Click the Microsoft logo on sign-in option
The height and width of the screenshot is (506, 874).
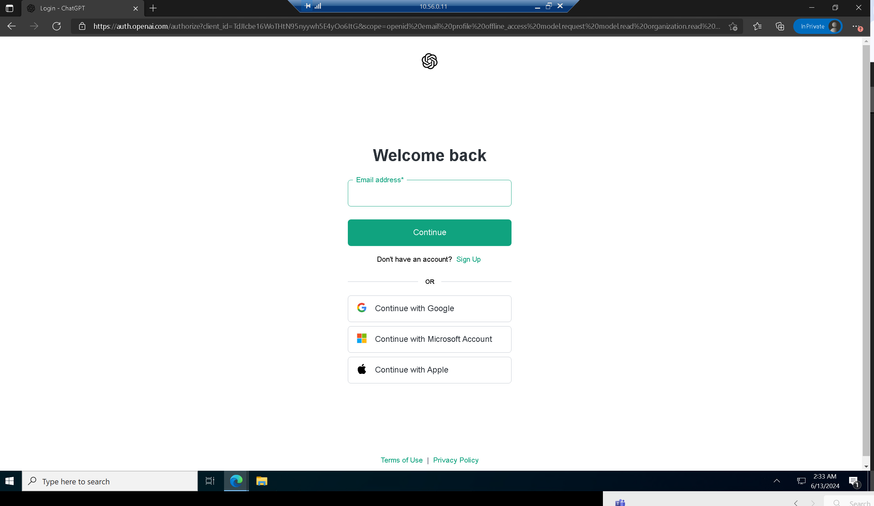[362, 338]
